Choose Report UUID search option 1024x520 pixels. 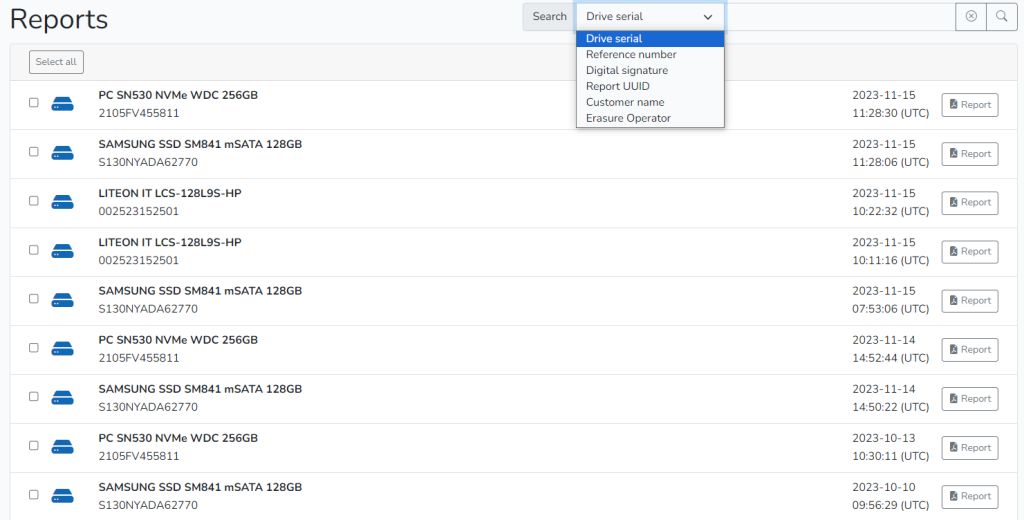pyautogui.click(x=650, y=86)
